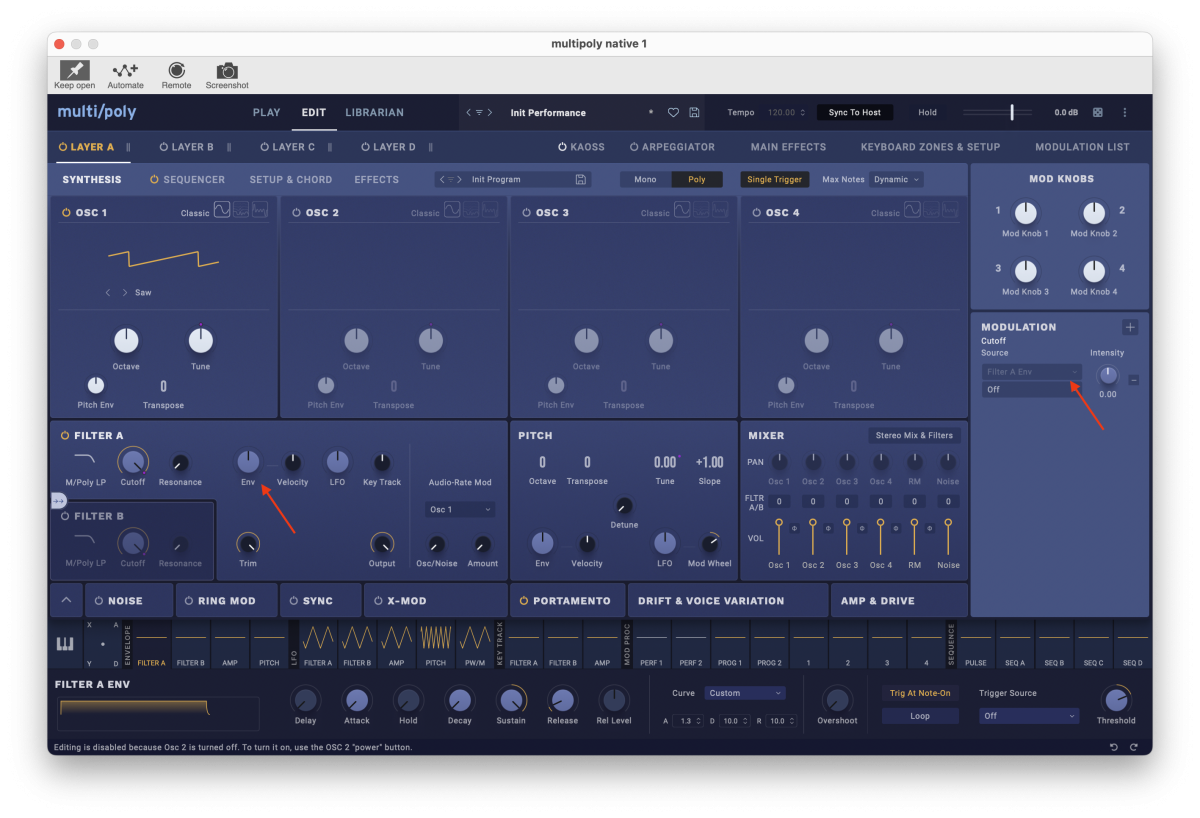
Task: Open the Init Performance list menu icon
Action: tap(479, 113)
